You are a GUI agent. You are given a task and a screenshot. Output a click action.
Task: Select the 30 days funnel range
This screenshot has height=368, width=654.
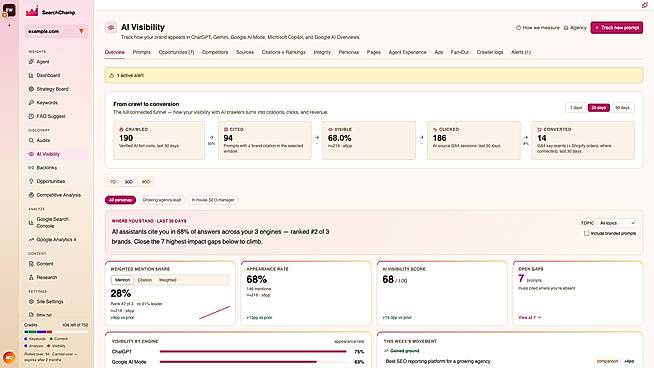click(x=599, y=108)
